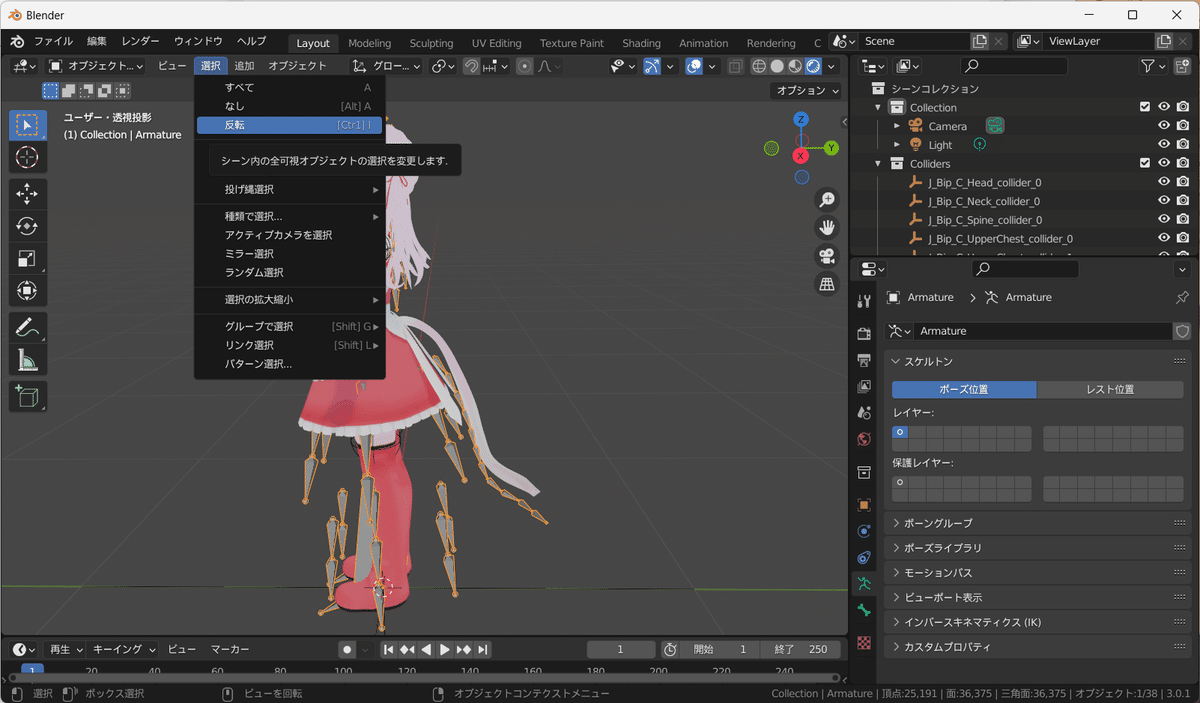Open the Scene properties tab

click(x=864, y=412)
